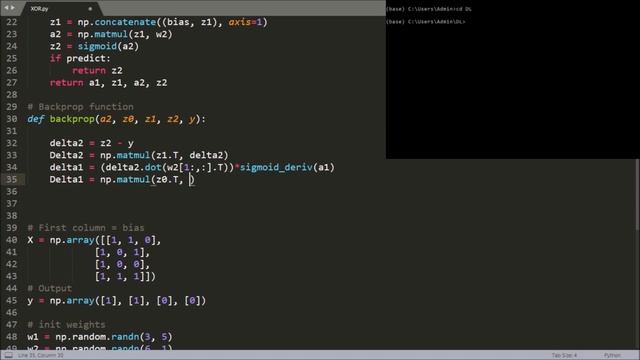
Task: Click the previous-tab left arrow
Action: pos(6,8)
